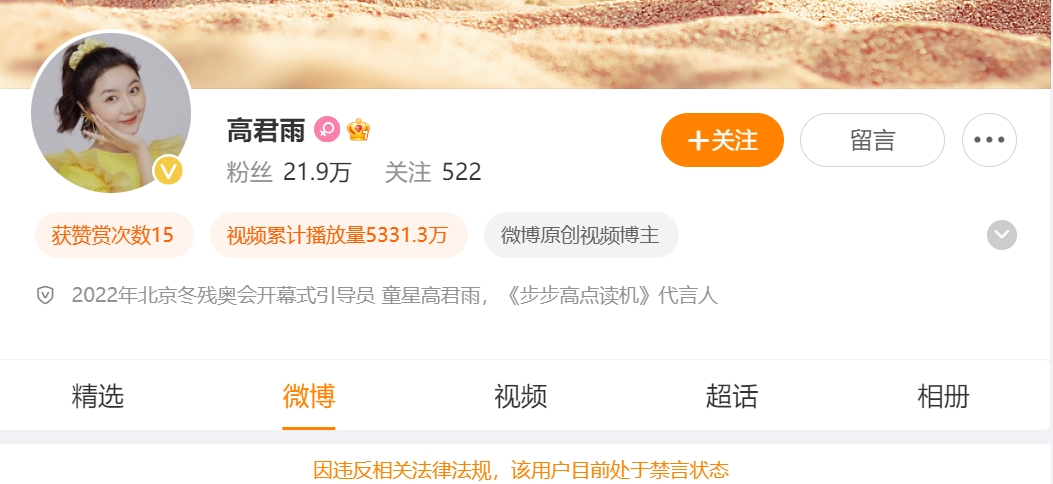View the 关注 522 following list
This screenshot has width=1053, height=484.
click(x=433, y=173)
